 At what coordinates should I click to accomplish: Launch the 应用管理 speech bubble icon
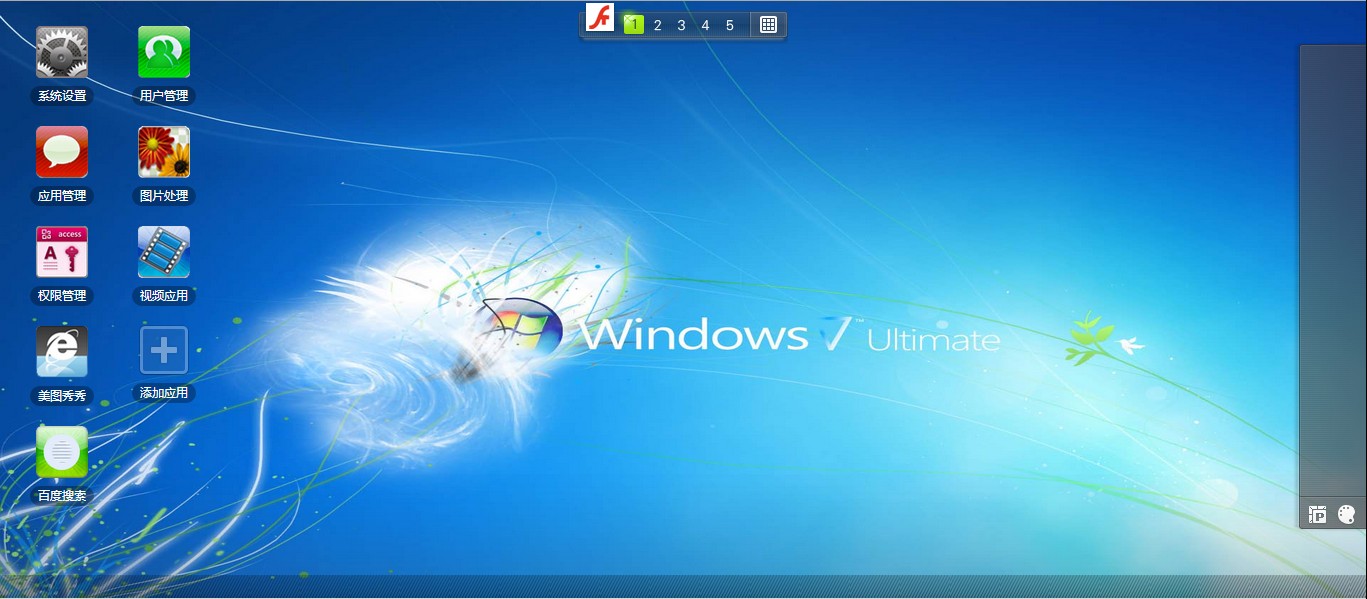62,152
